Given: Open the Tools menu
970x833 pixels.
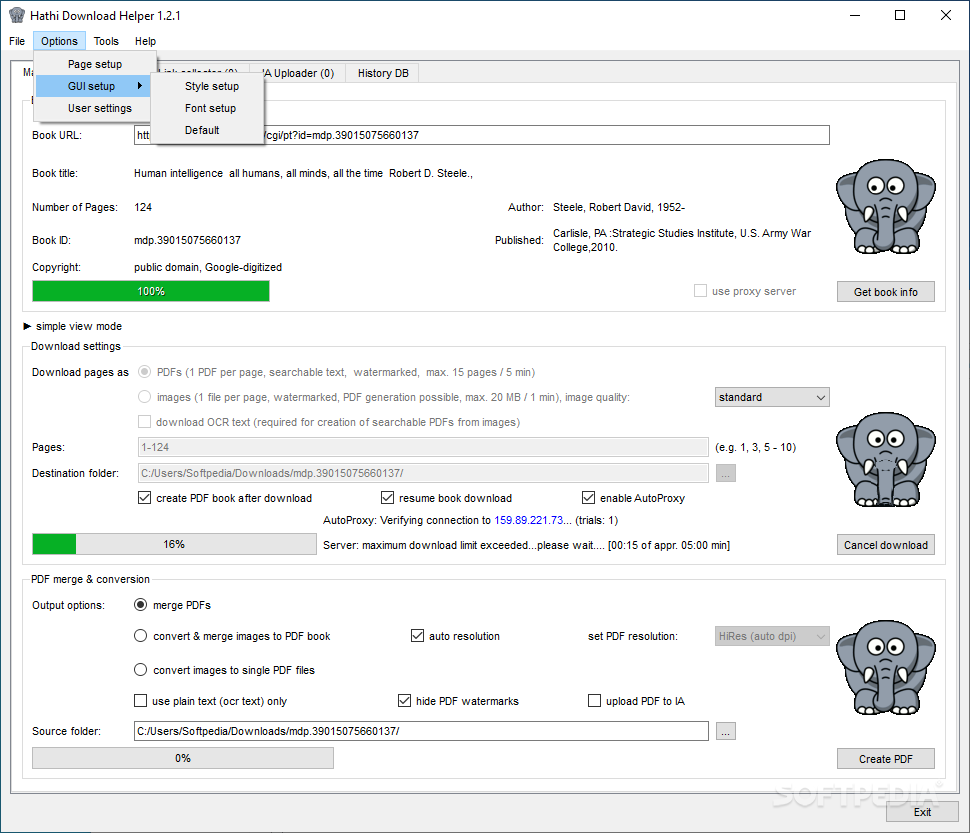Looking at the screenshot, I should [x=106, y=41].
